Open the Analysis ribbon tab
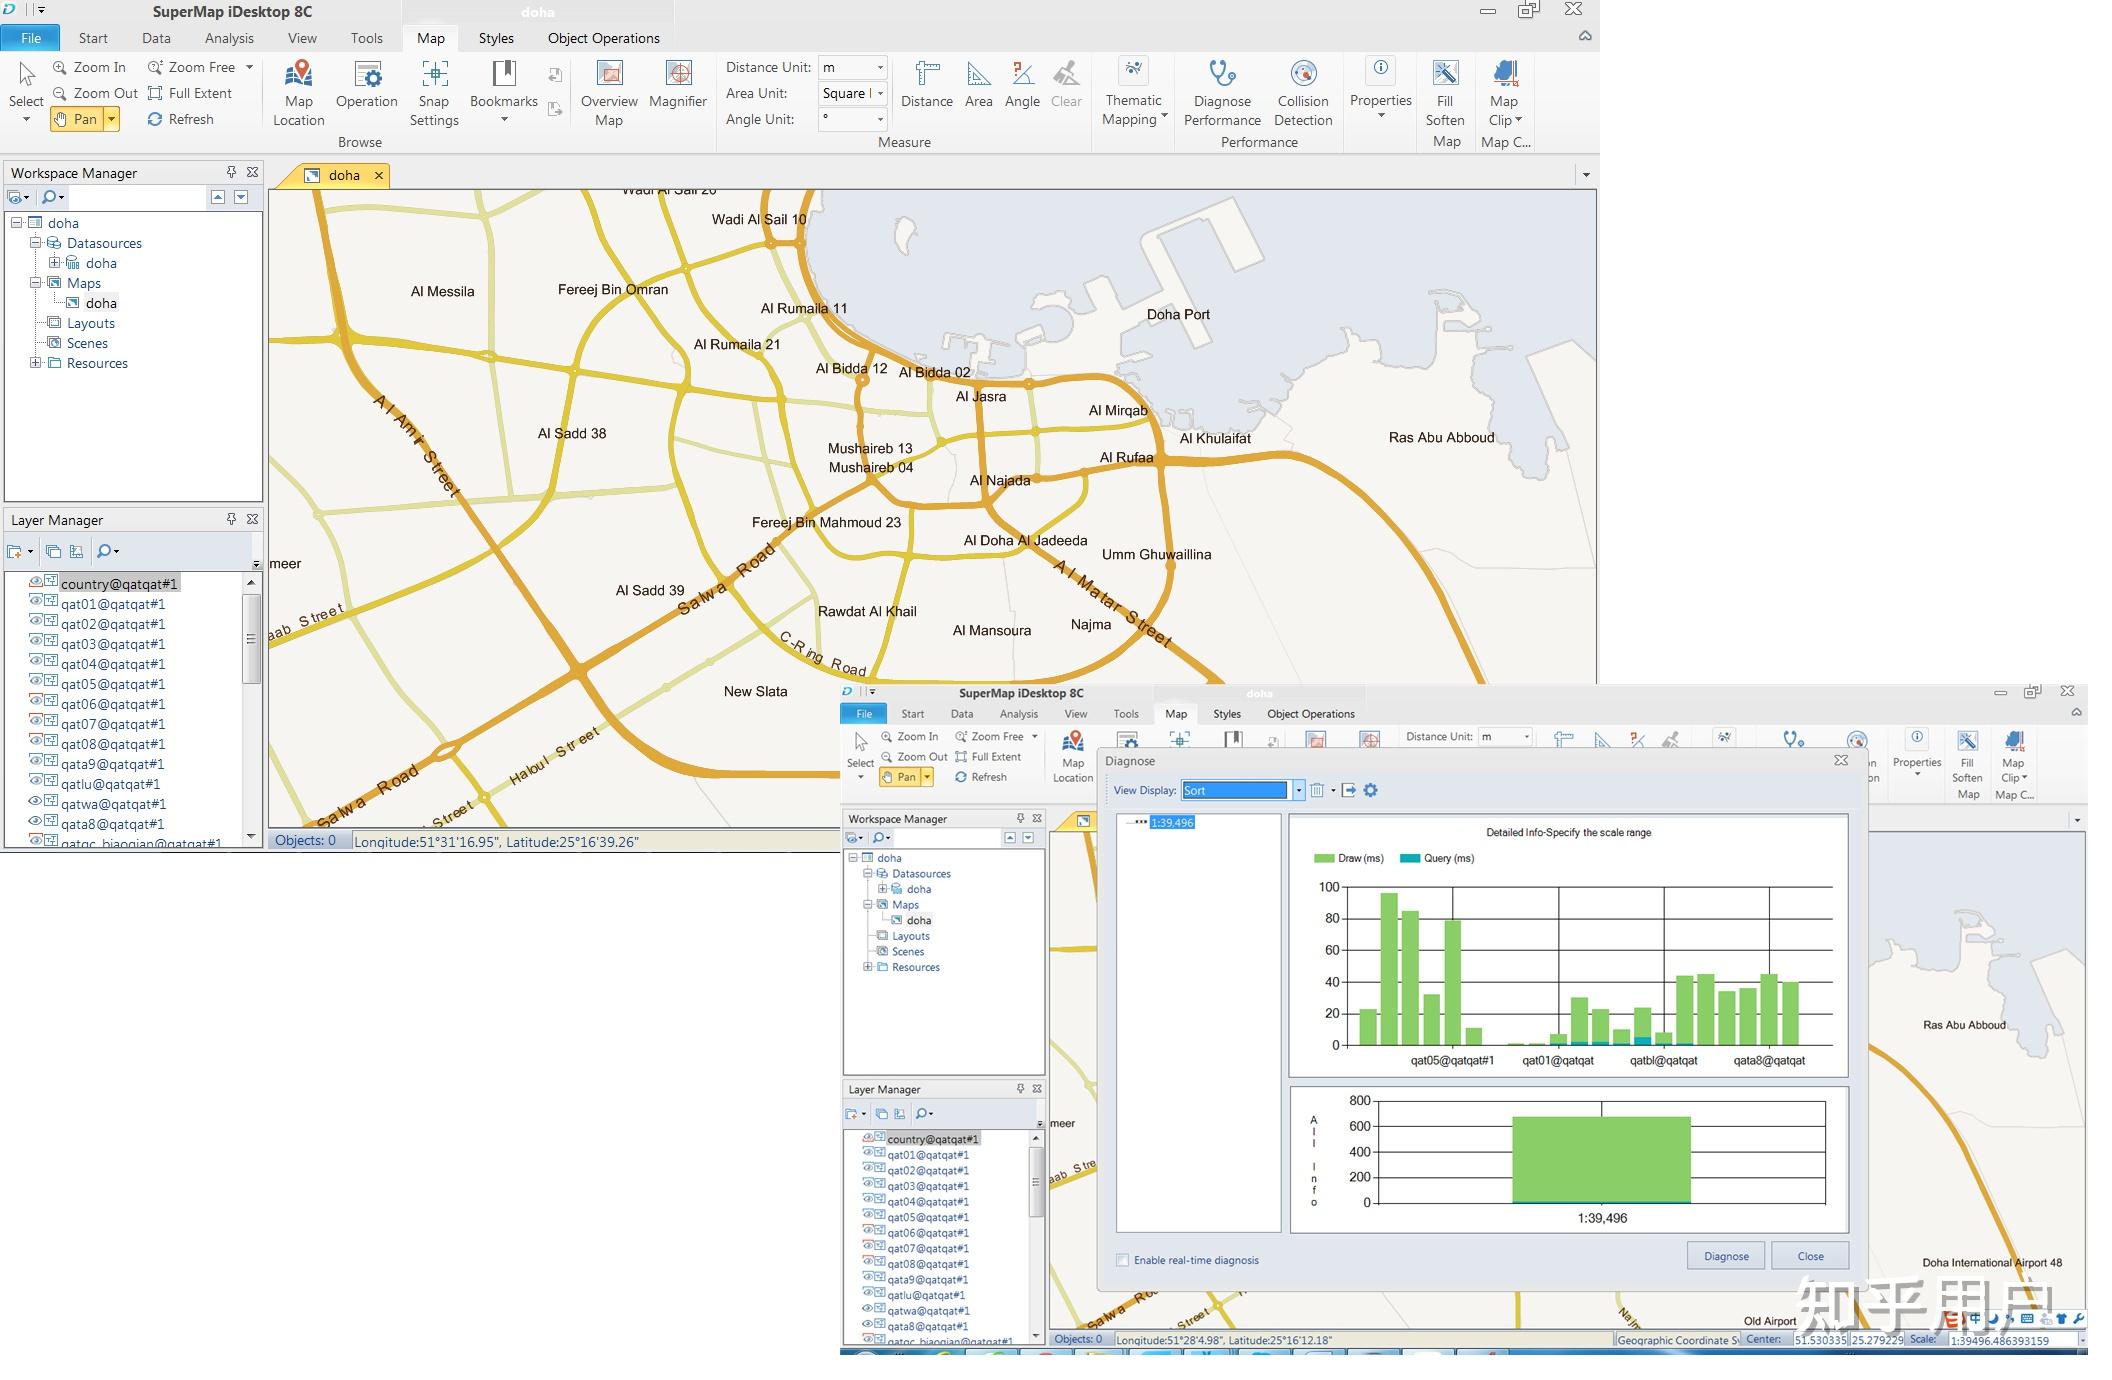 pos(229,38)
